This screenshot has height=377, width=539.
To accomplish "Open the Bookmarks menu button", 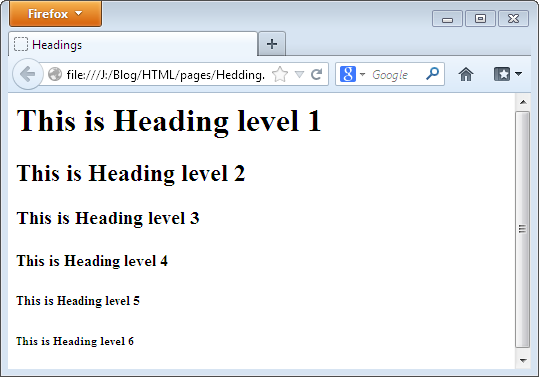I will (x=502, y=74).
